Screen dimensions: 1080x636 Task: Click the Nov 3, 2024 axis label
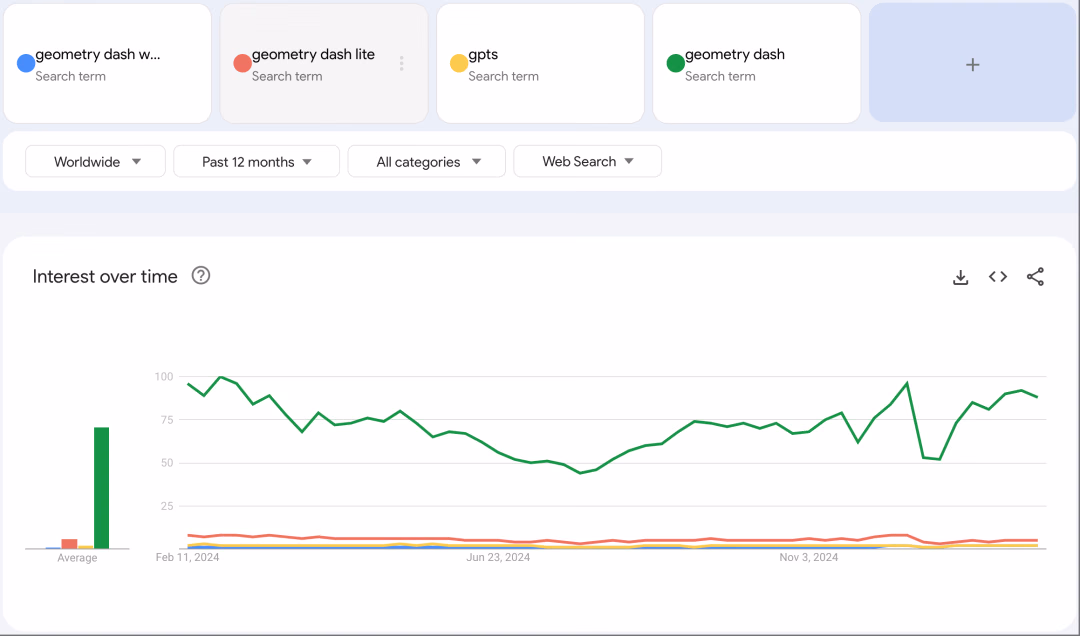[809, 557]
